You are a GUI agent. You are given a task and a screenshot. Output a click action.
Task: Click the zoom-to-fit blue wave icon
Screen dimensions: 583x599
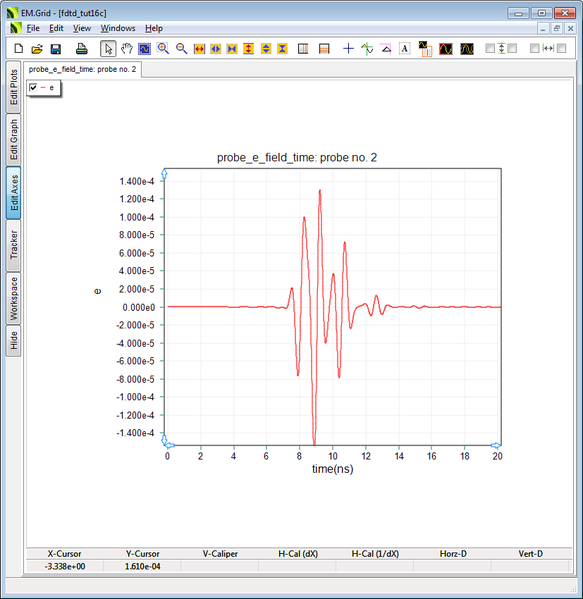click(x=144, y=49)
